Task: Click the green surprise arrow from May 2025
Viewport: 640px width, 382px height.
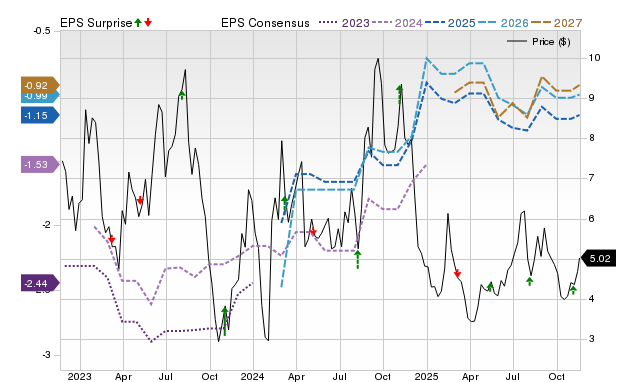Action: pos(491,287)
